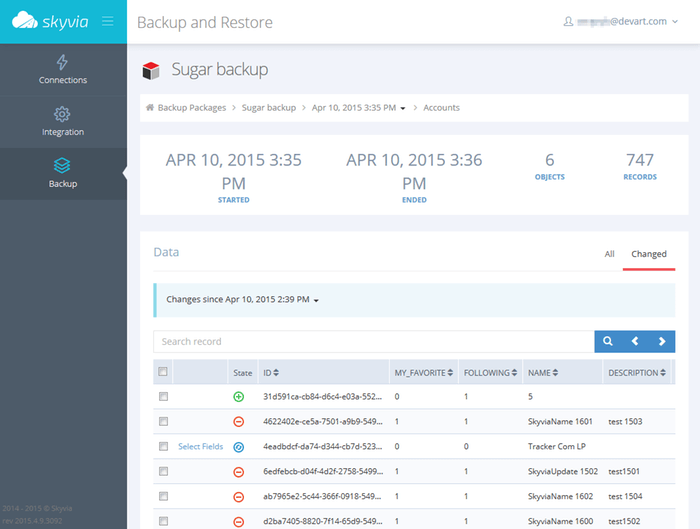The width and height of the screenshot is (700, 529).
Task: Go to previous result with left arrow
Action: pos(634,342)
